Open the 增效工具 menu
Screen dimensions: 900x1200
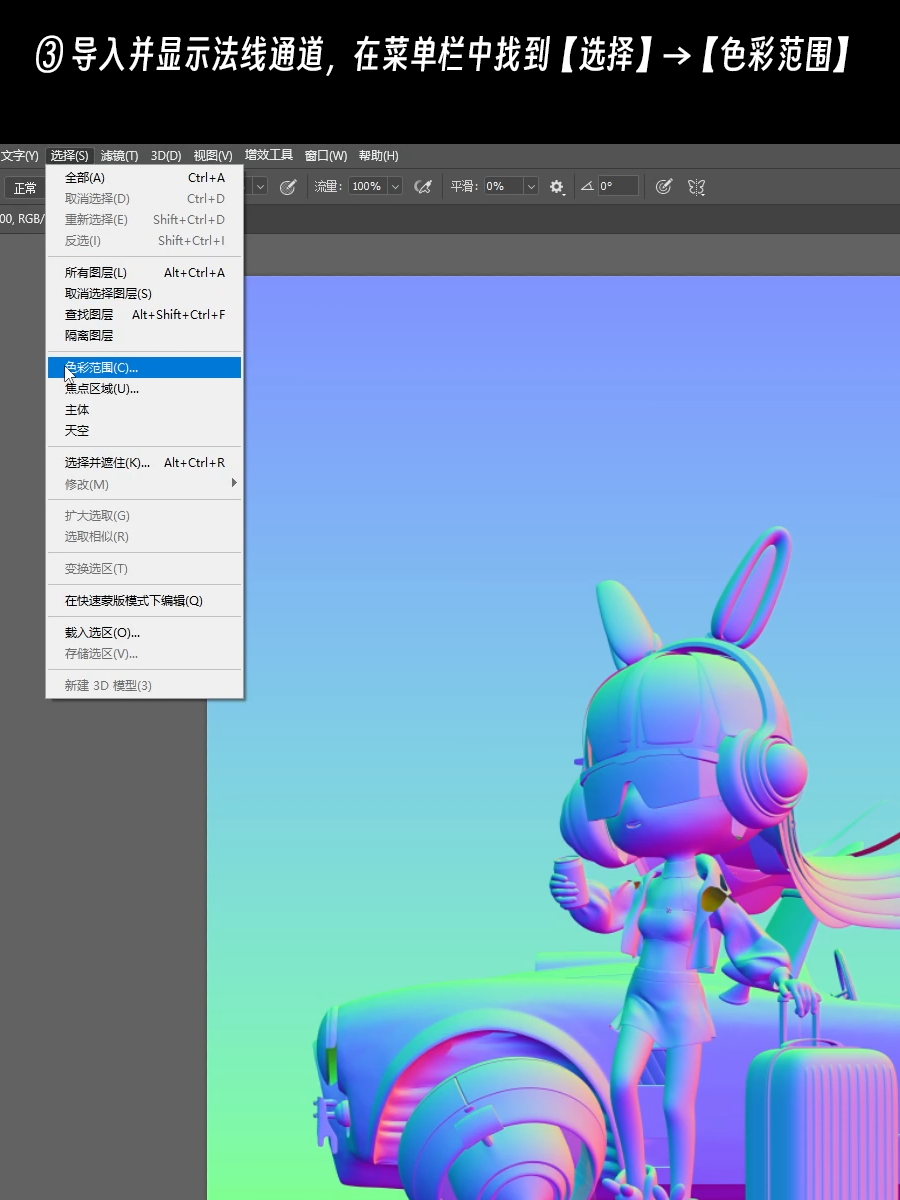coord(269,156)
